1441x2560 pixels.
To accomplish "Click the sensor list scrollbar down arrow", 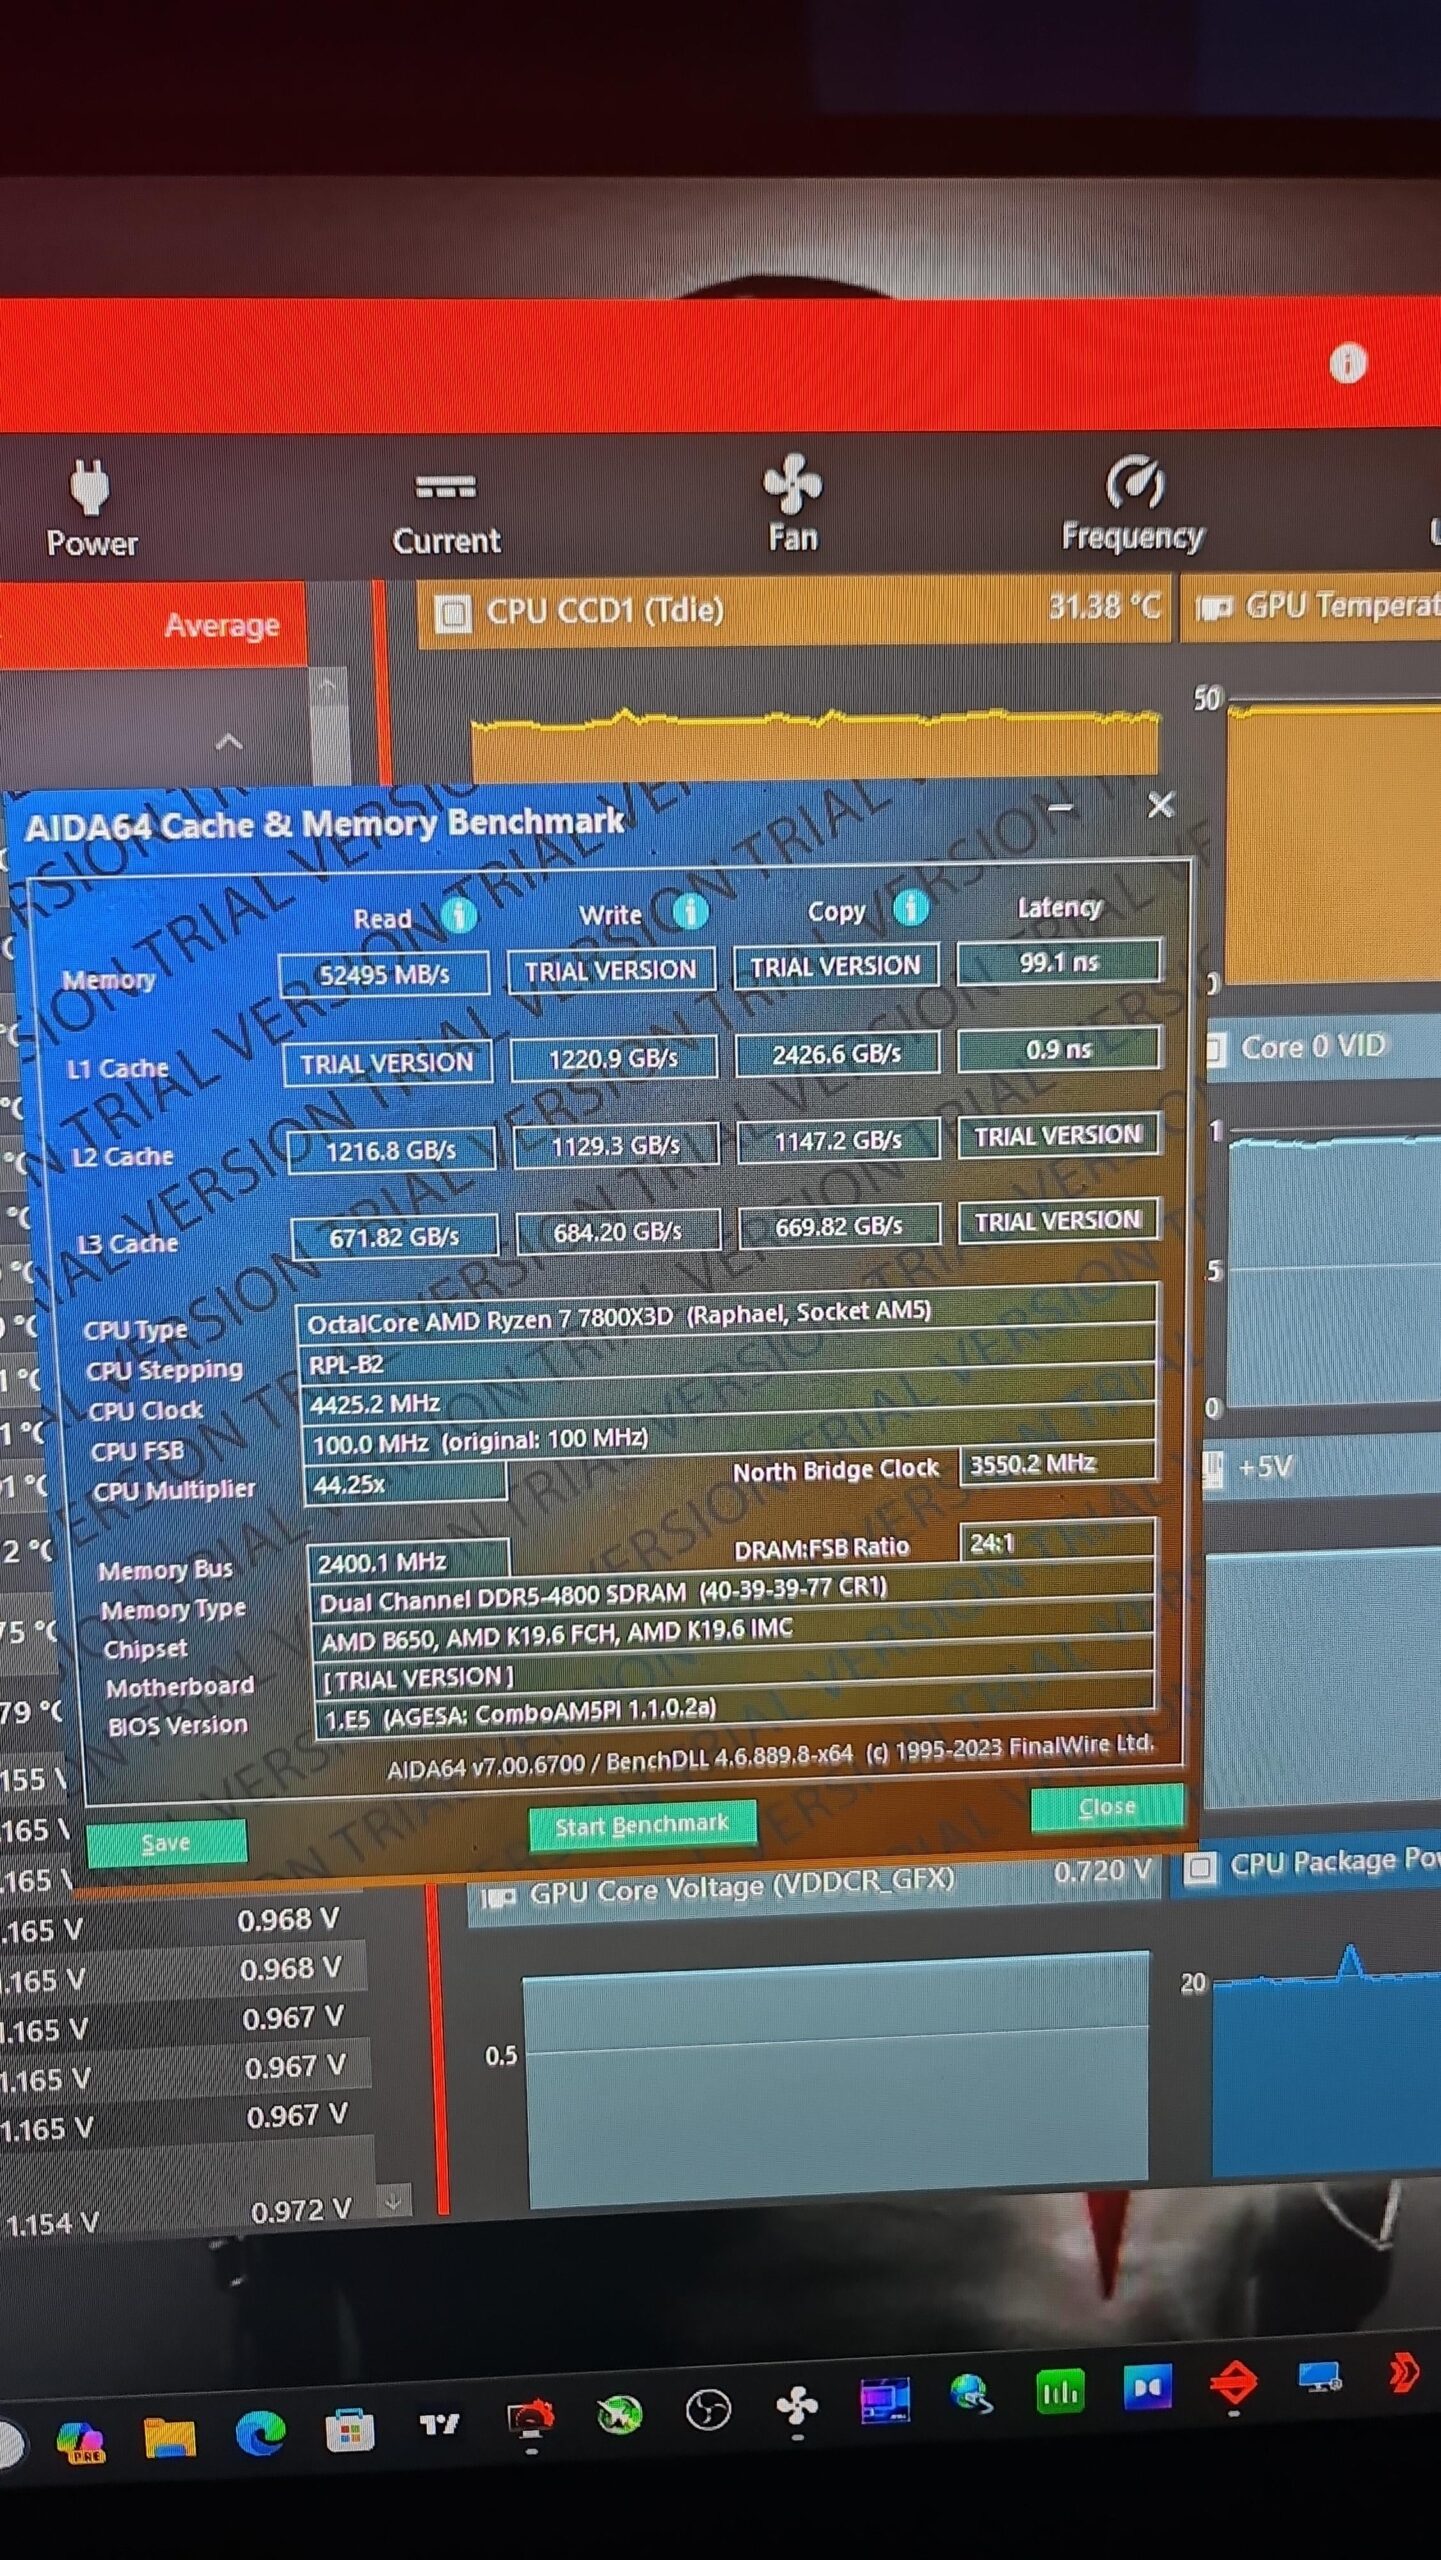I will [x=394, y=2201].
